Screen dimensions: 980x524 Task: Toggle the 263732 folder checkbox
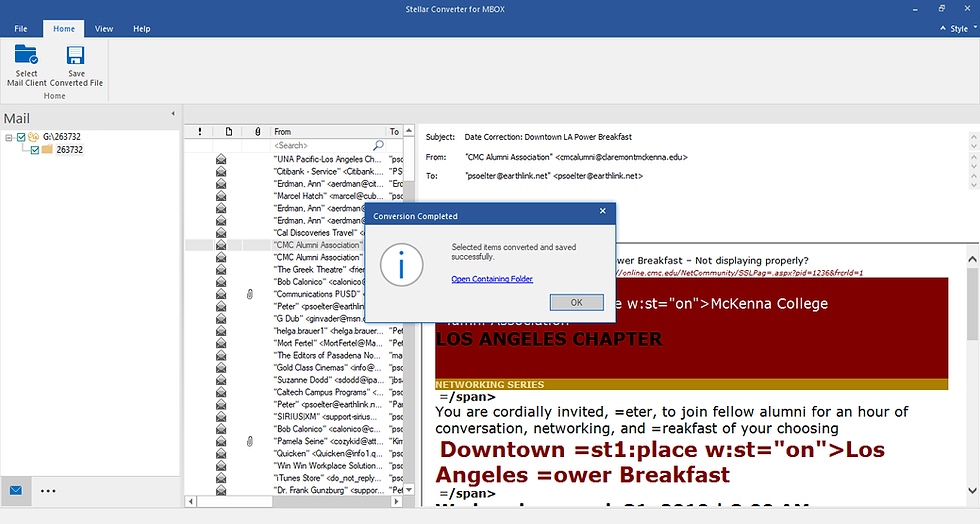pyautogui.click(x=35, y=150)
